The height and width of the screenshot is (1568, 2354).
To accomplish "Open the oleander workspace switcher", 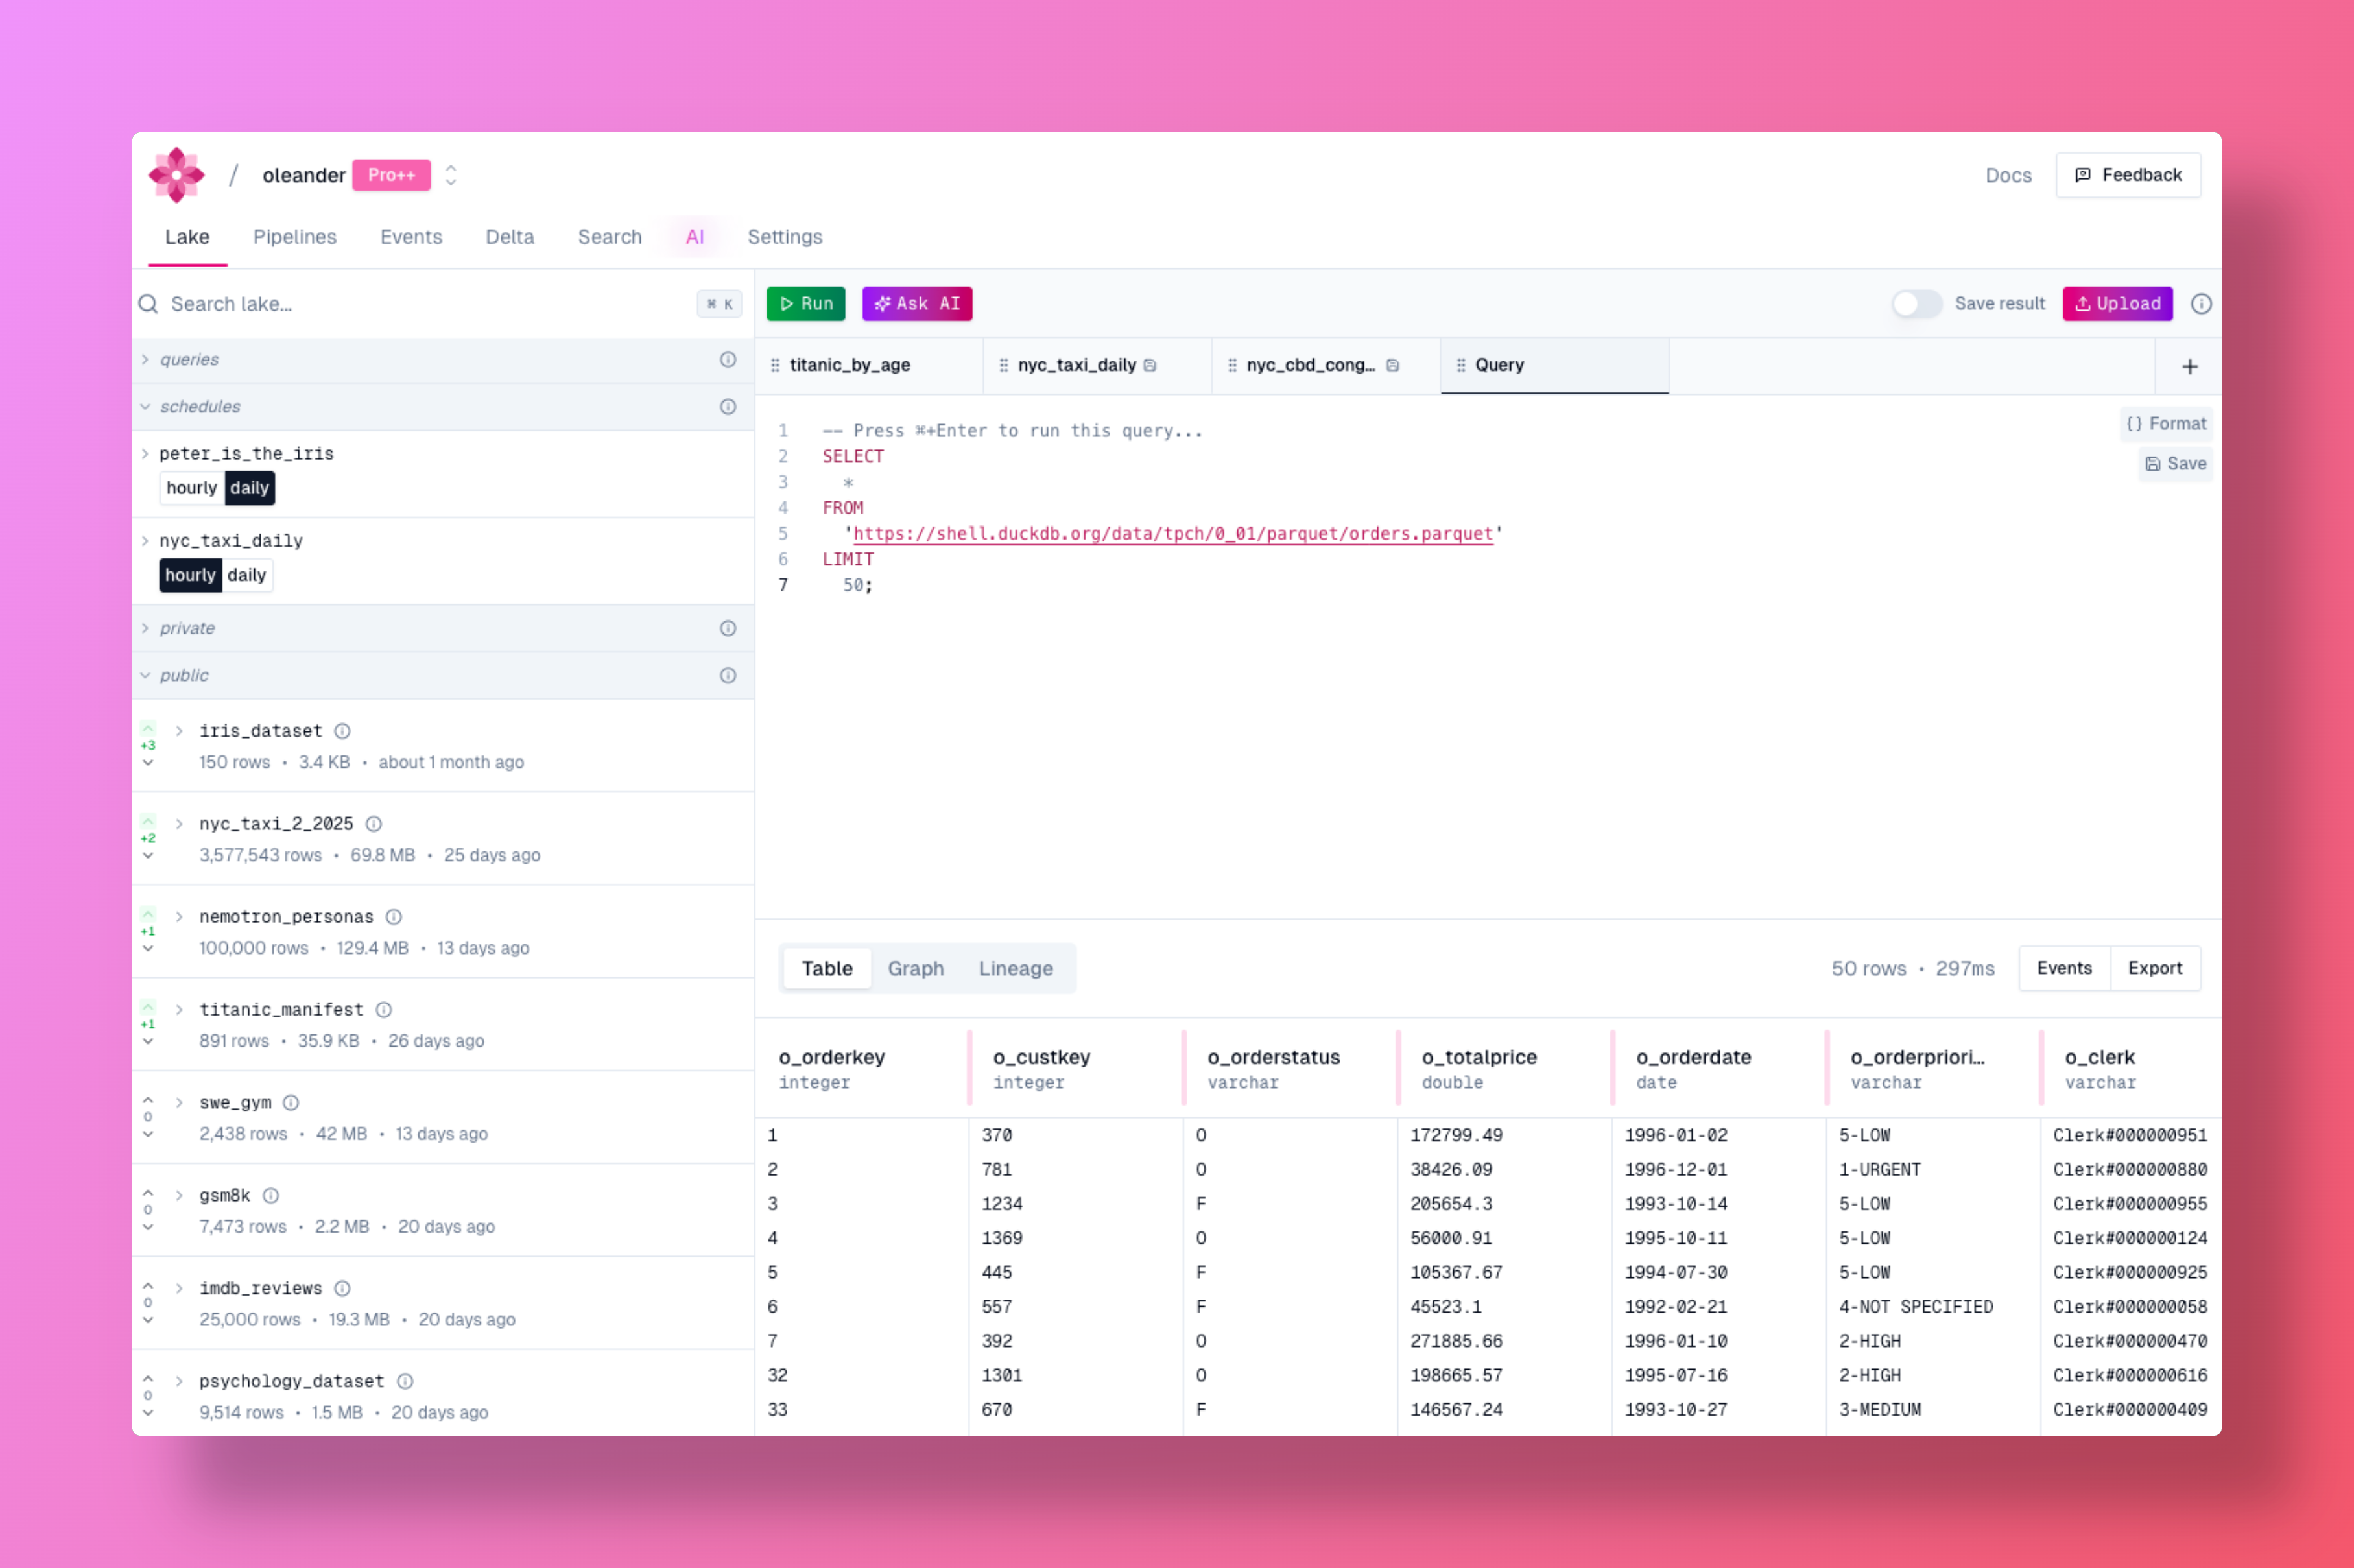I will (451, 175).
